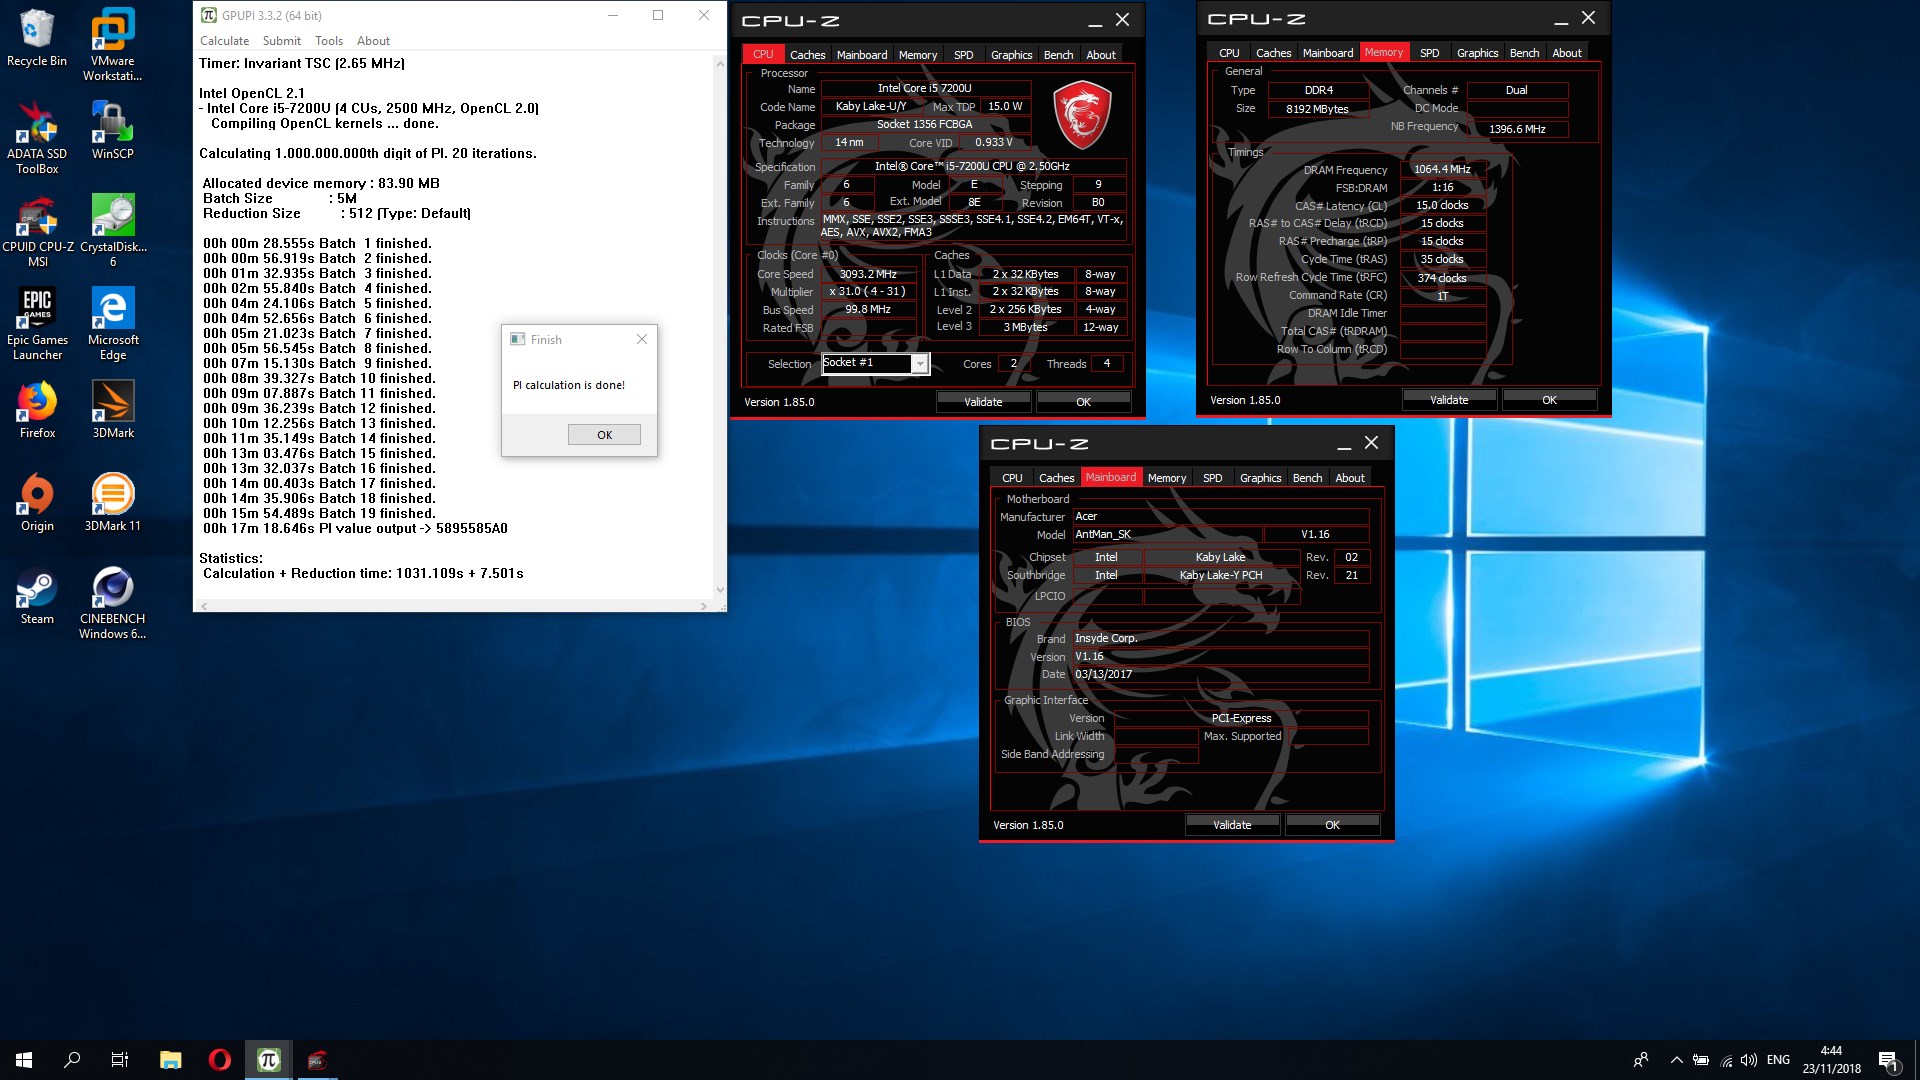This screenshot has height=1080, width=1920.
Task: Open the CrystalDiskMark 6 desktop icon
Action: pyautogui.click(x=112, y=231)
